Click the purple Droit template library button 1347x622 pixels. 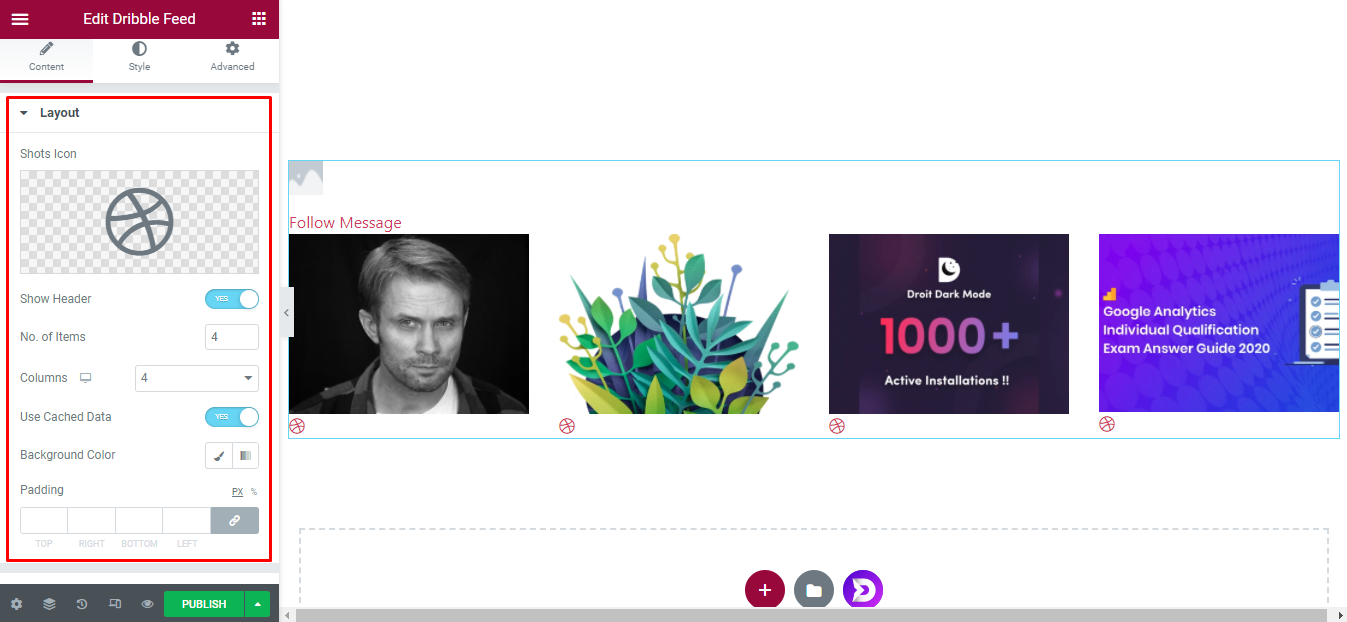(863, 590)
